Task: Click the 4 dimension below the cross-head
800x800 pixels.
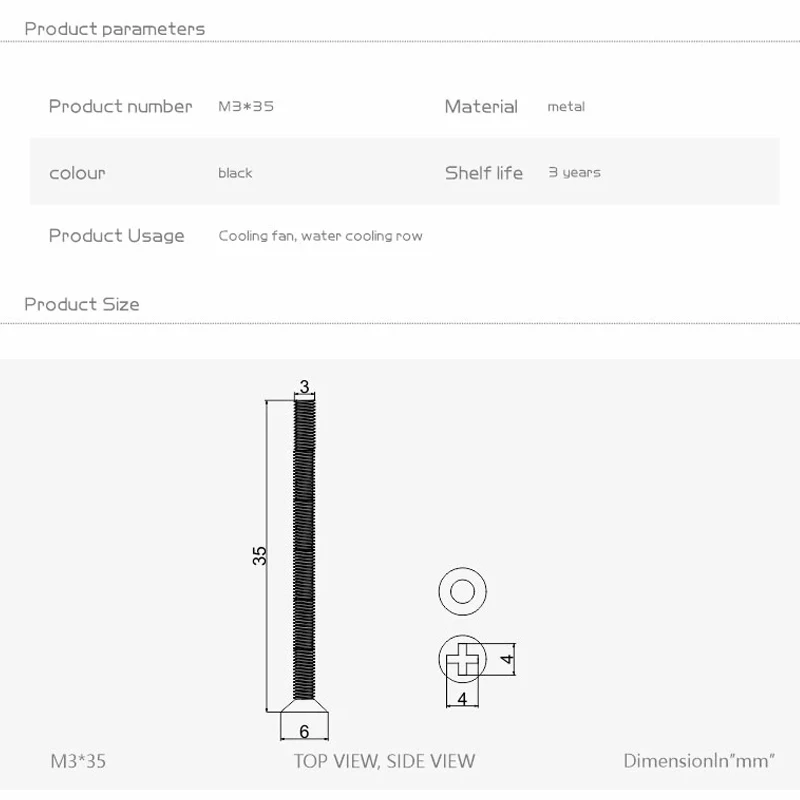Action: (x=462, y=700)
